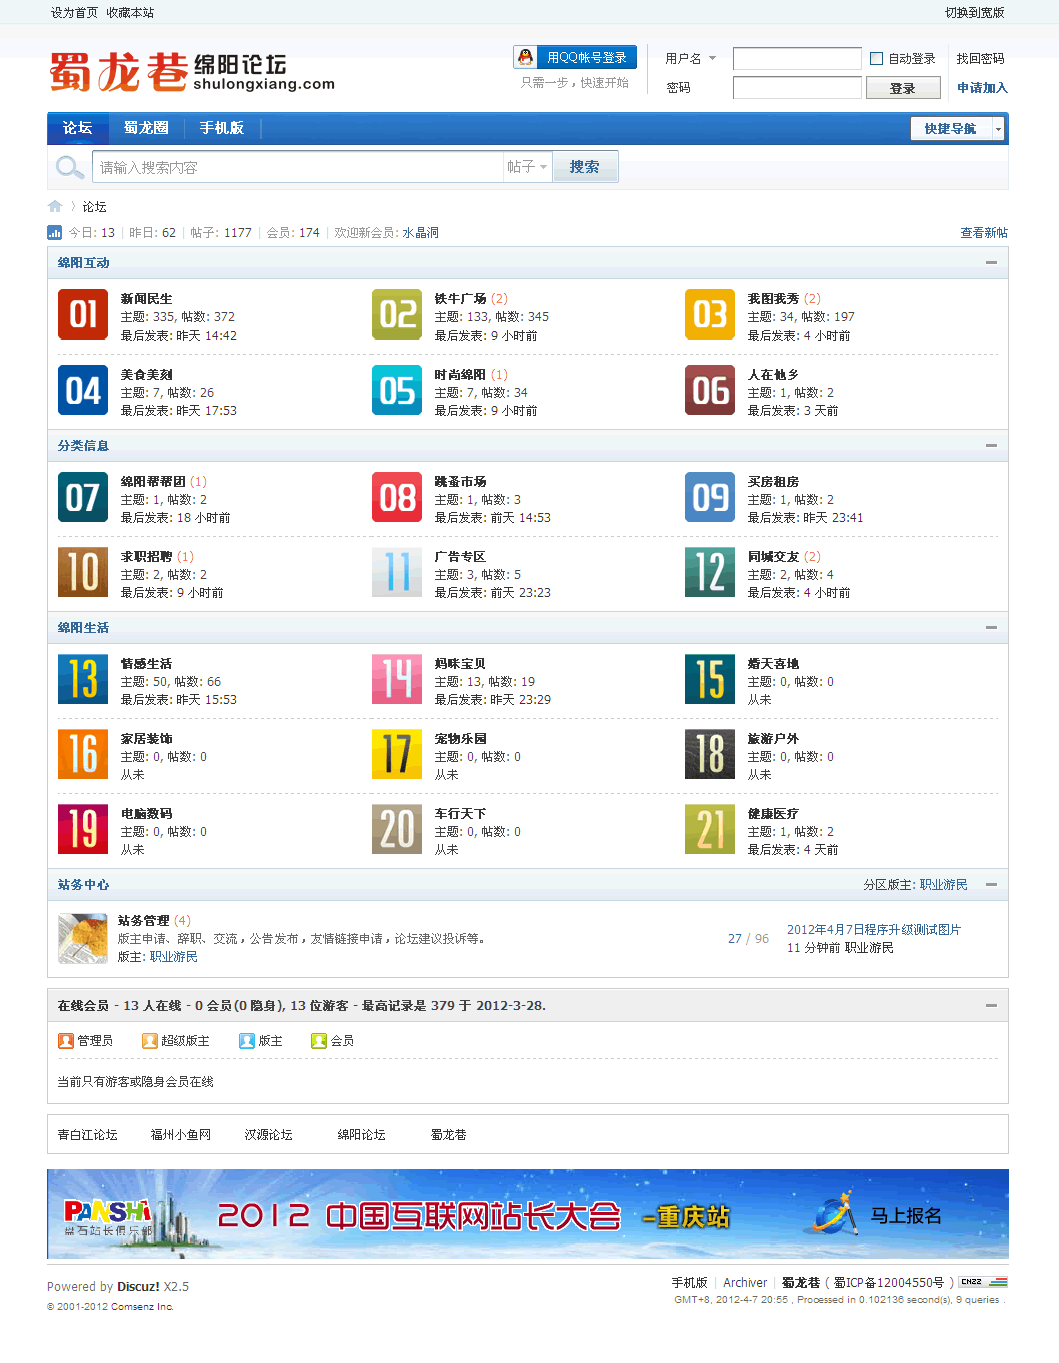The height and width of the screenshot is (1363, 1059).
Task: Select the 12 同城交友 forum icon
Action: [x=710, y=572]
